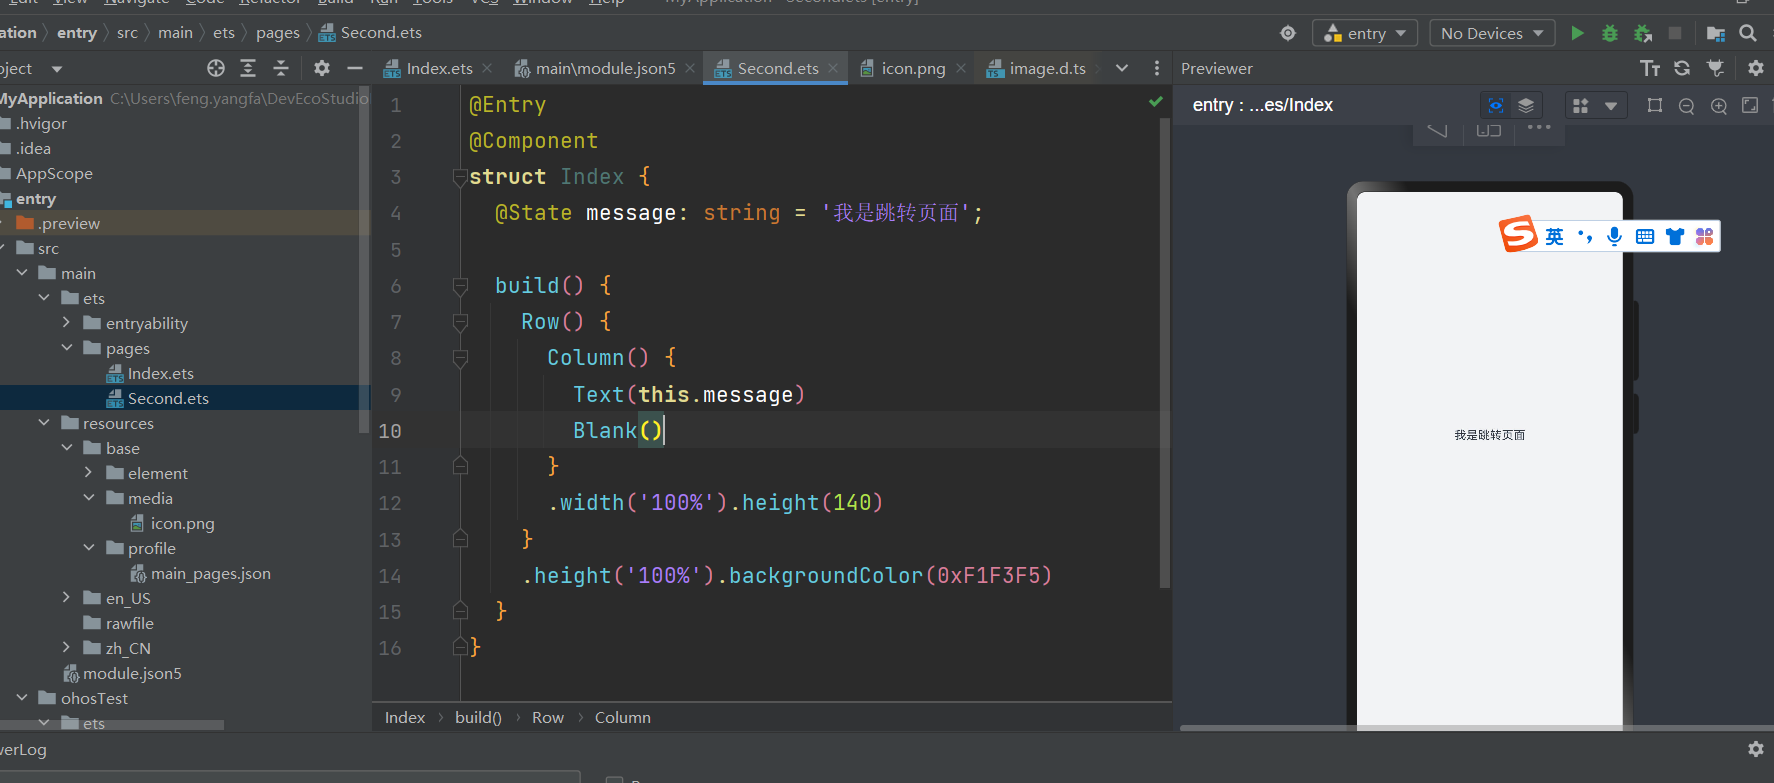Screen dimensions: 1774x783
Task: Switch to the icon.png editor tab
Action: [x=912, y=68]
